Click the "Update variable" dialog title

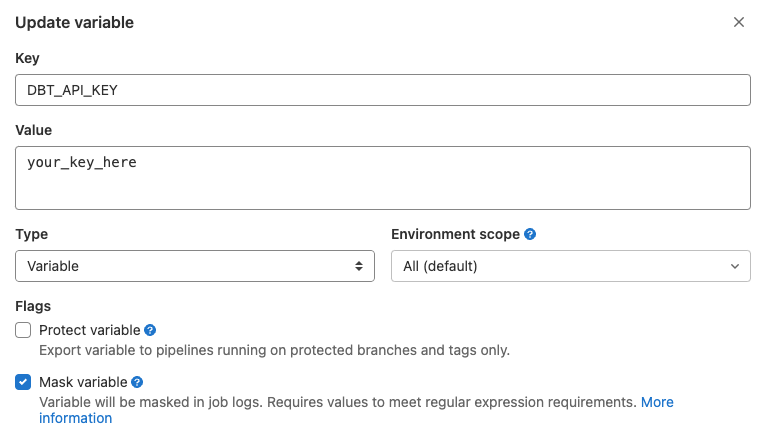tap(74, 22)
